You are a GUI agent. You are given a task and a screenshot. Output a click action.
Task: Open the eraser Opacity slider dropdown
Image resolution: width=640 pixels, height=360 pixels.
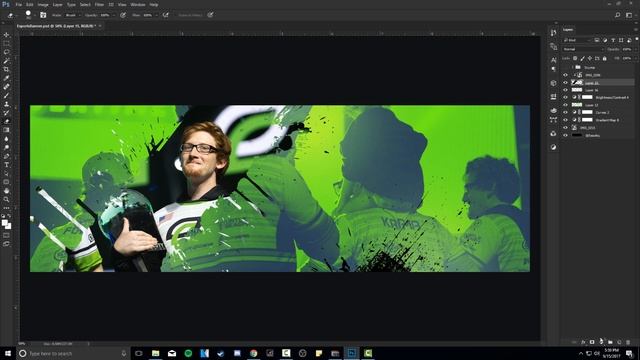click(113, 15)
